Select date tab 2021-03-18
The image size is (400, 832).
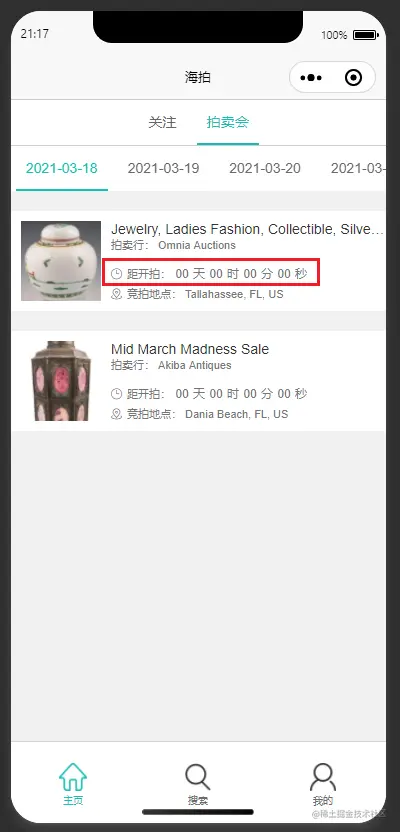click(62, 168)
